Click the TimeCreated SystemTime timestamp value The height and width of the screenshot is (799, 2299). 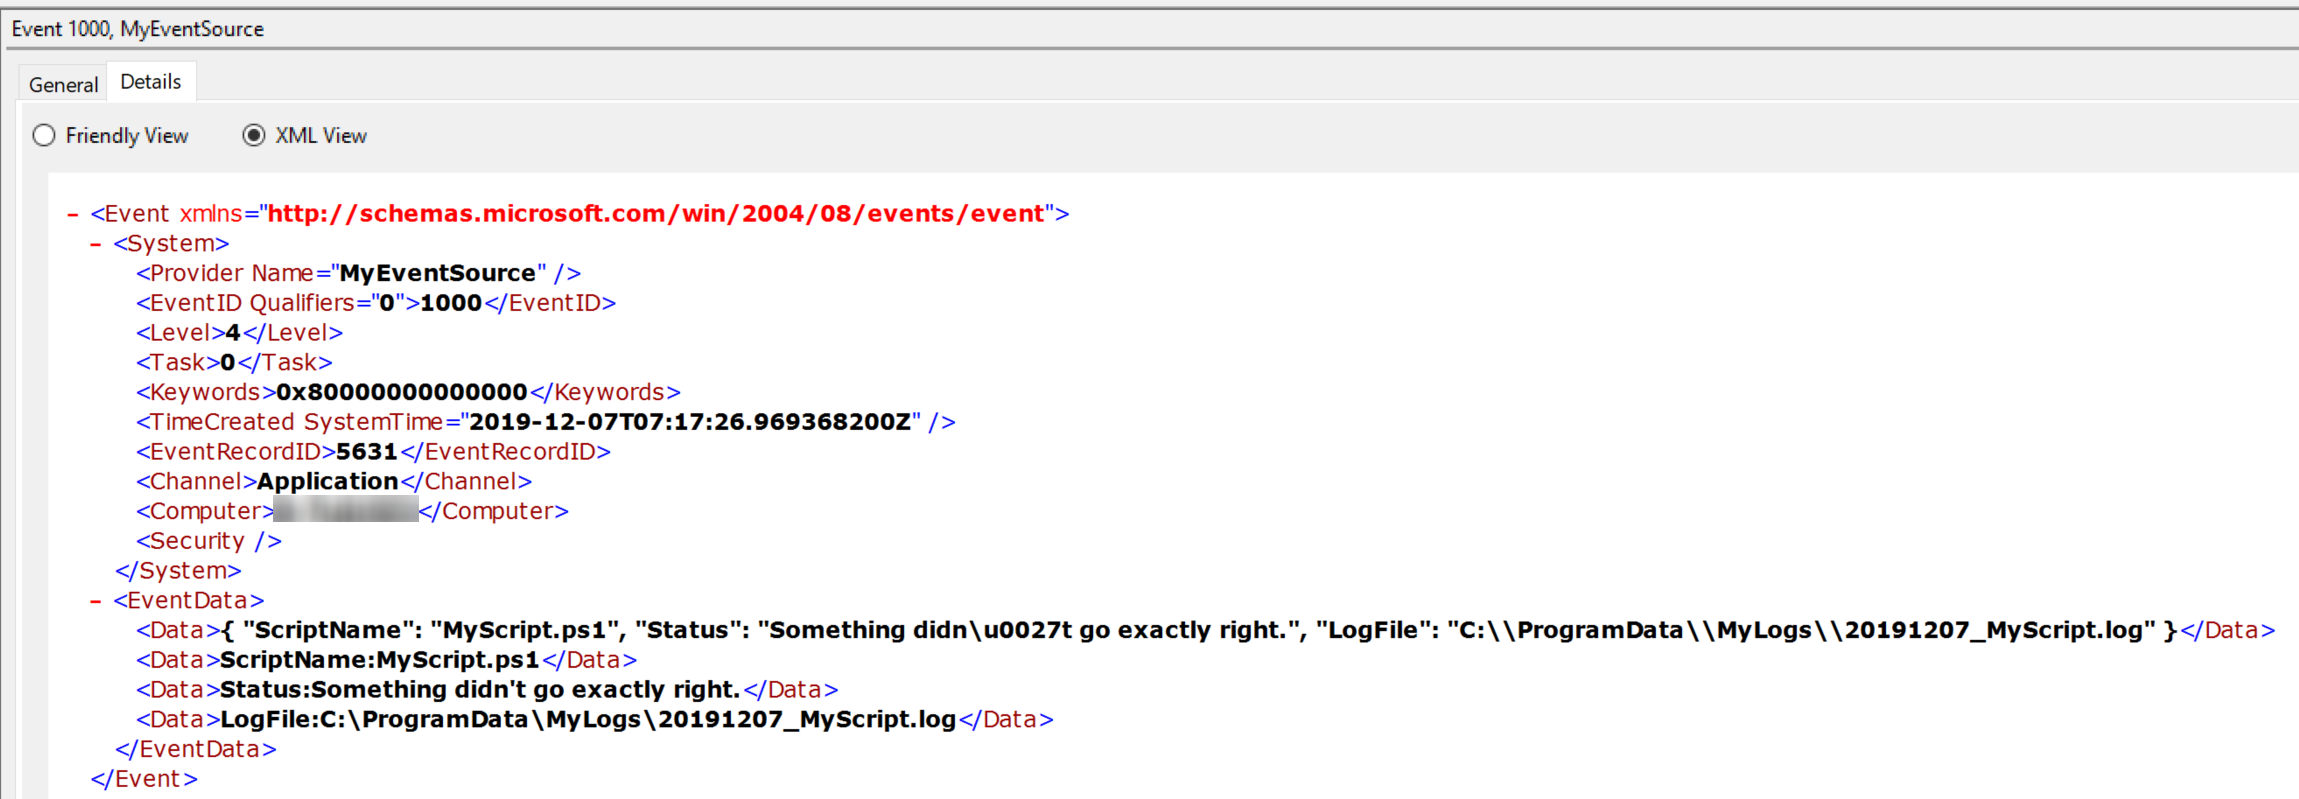pos(689,422)
